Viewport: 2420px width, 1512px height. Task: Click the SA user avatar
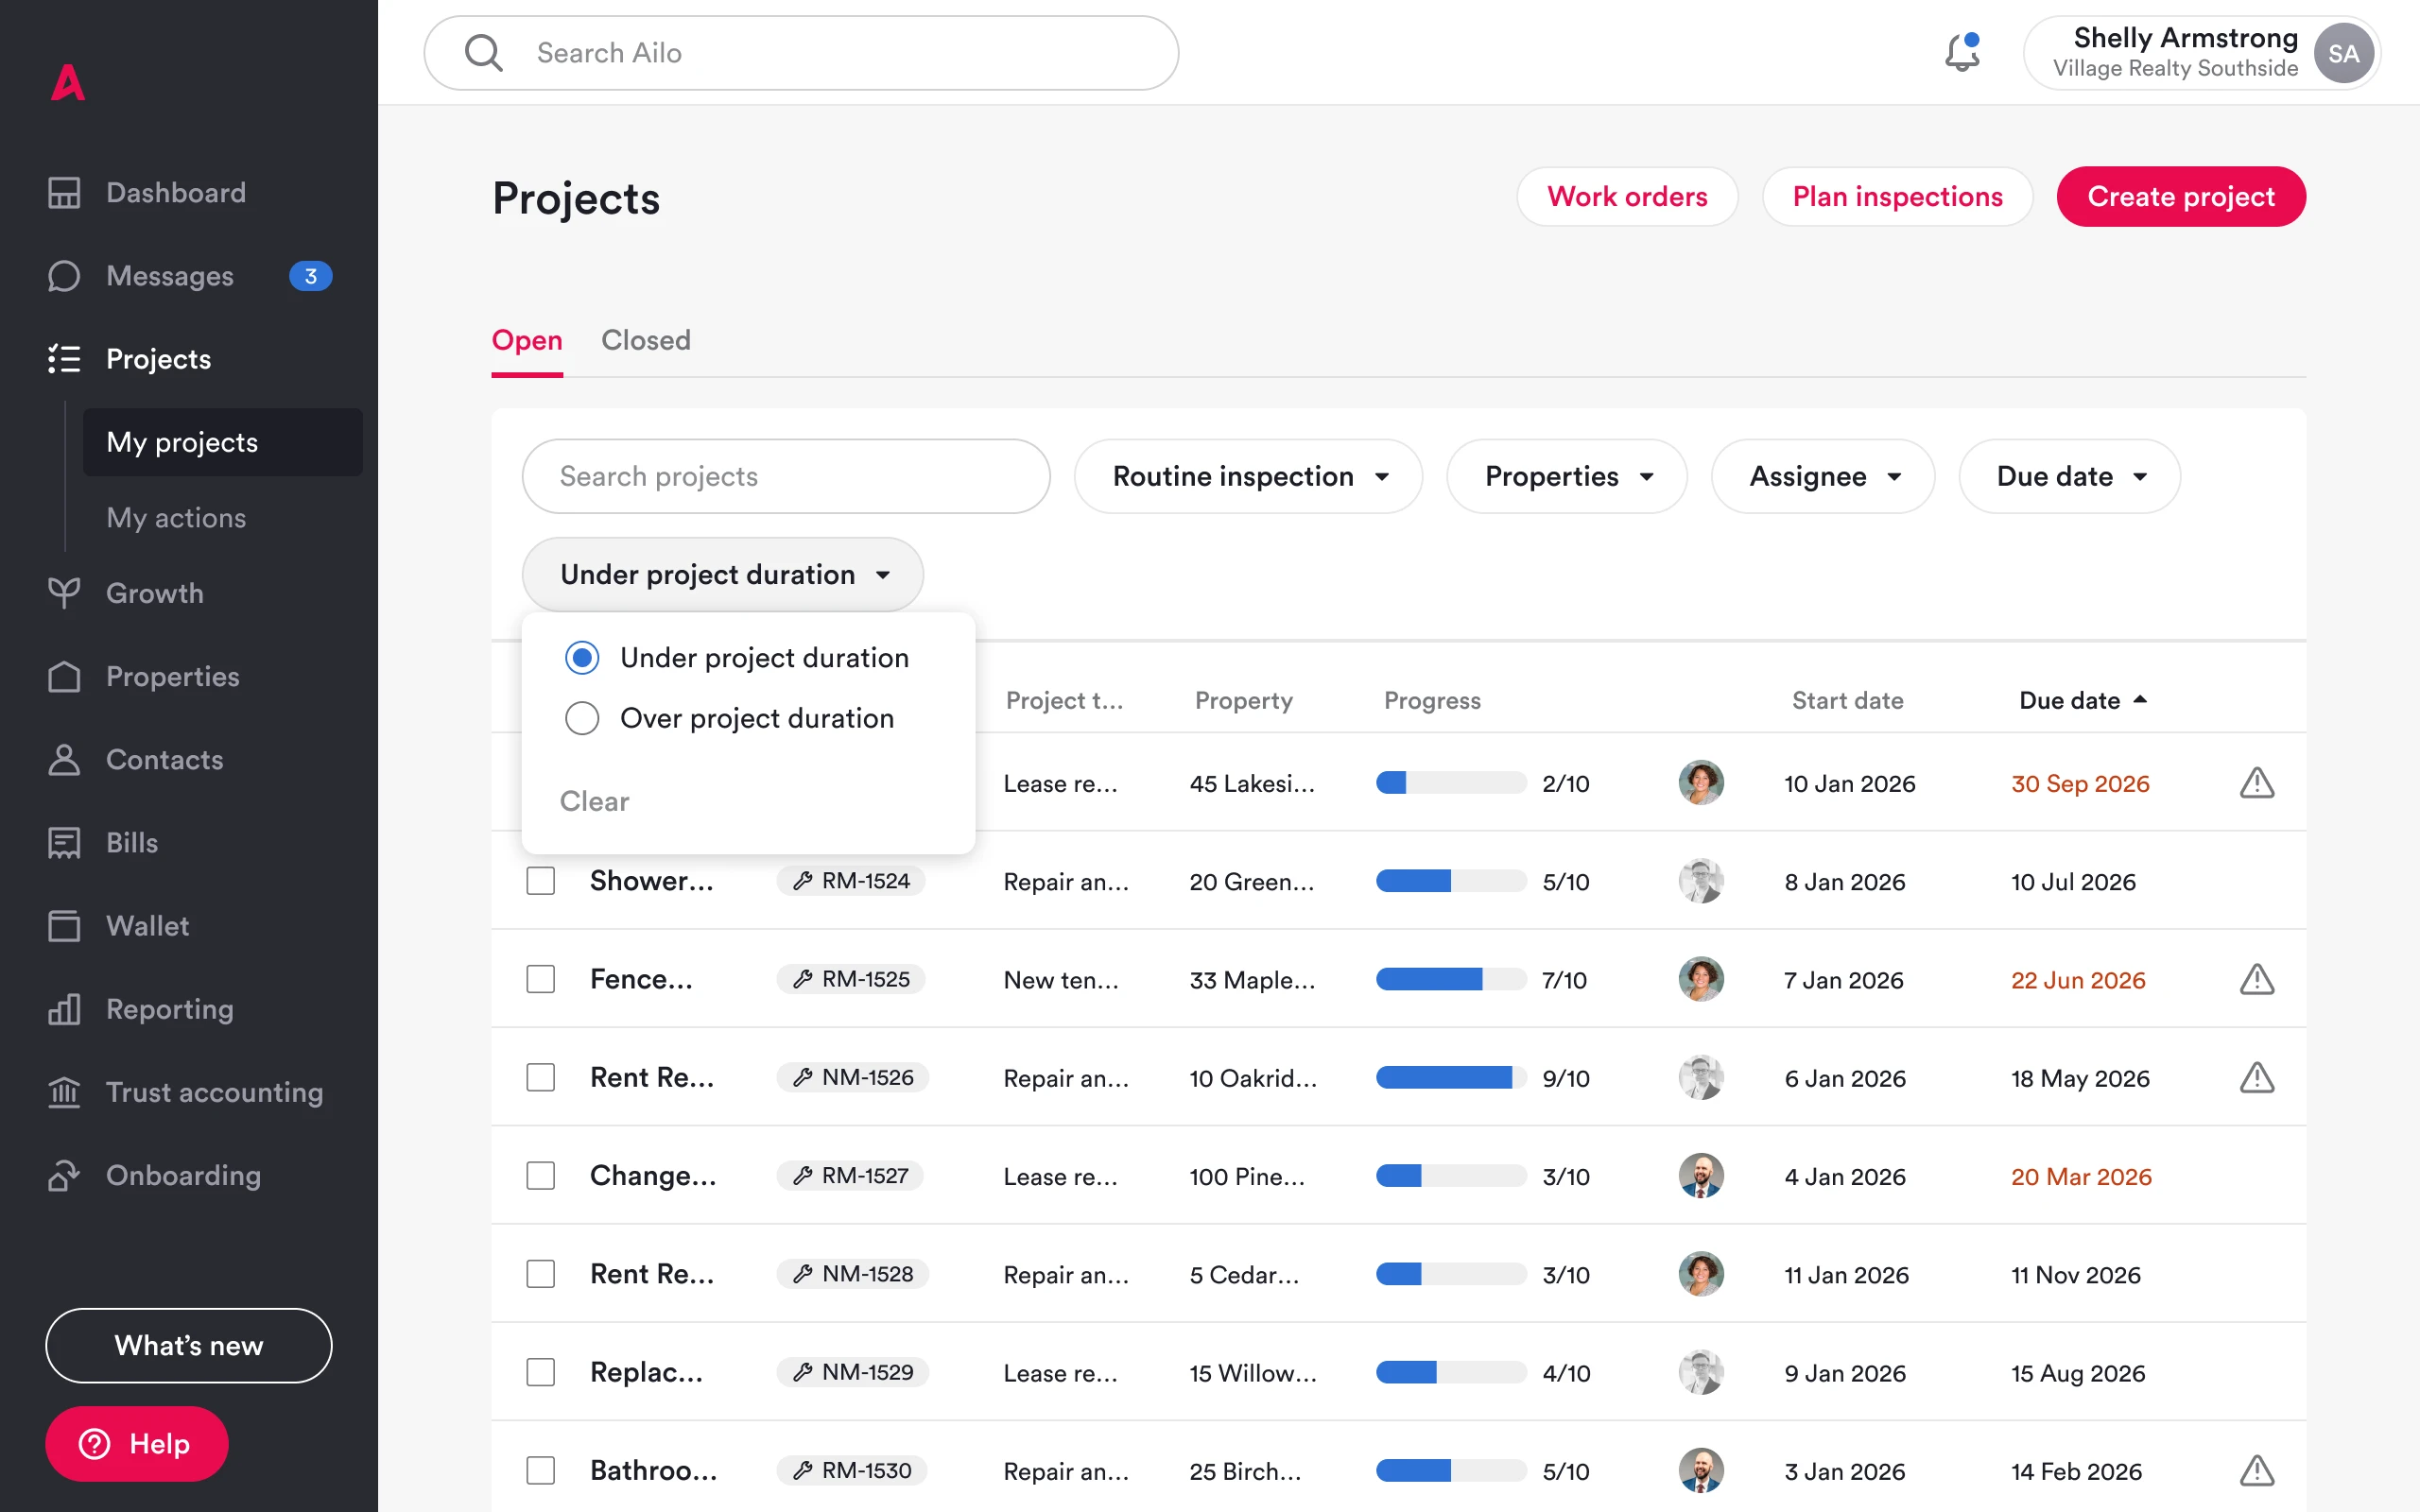(2342, 54)
